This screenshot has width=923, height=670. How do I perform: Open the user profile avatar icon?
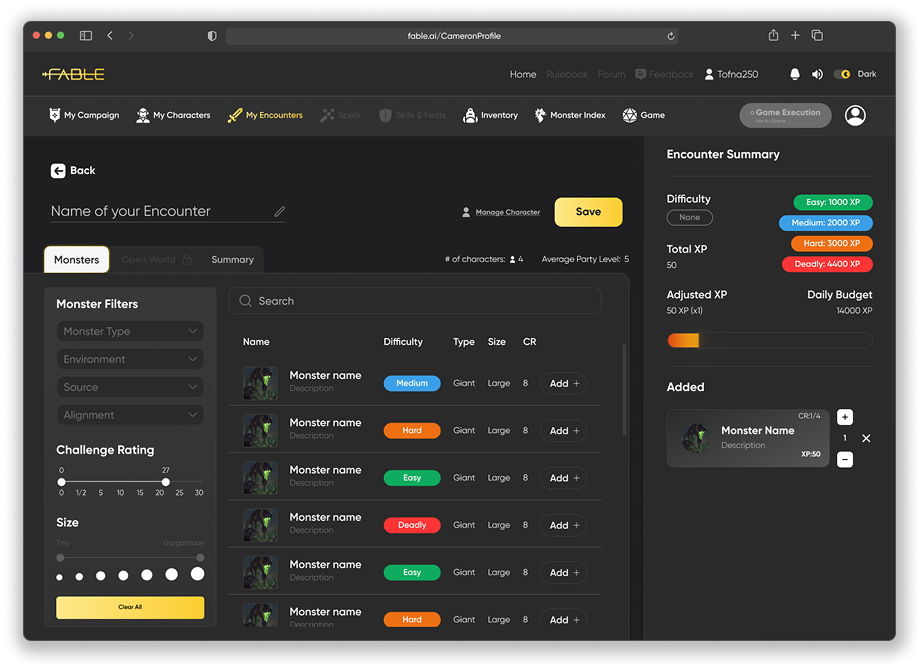pos(855,116)
